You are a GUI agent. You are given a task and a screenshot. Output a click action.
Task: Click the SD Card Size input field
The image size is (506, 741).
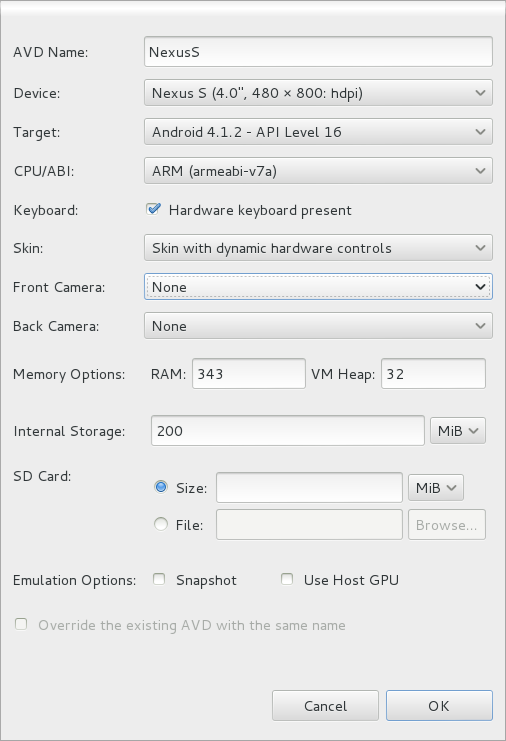309,487
